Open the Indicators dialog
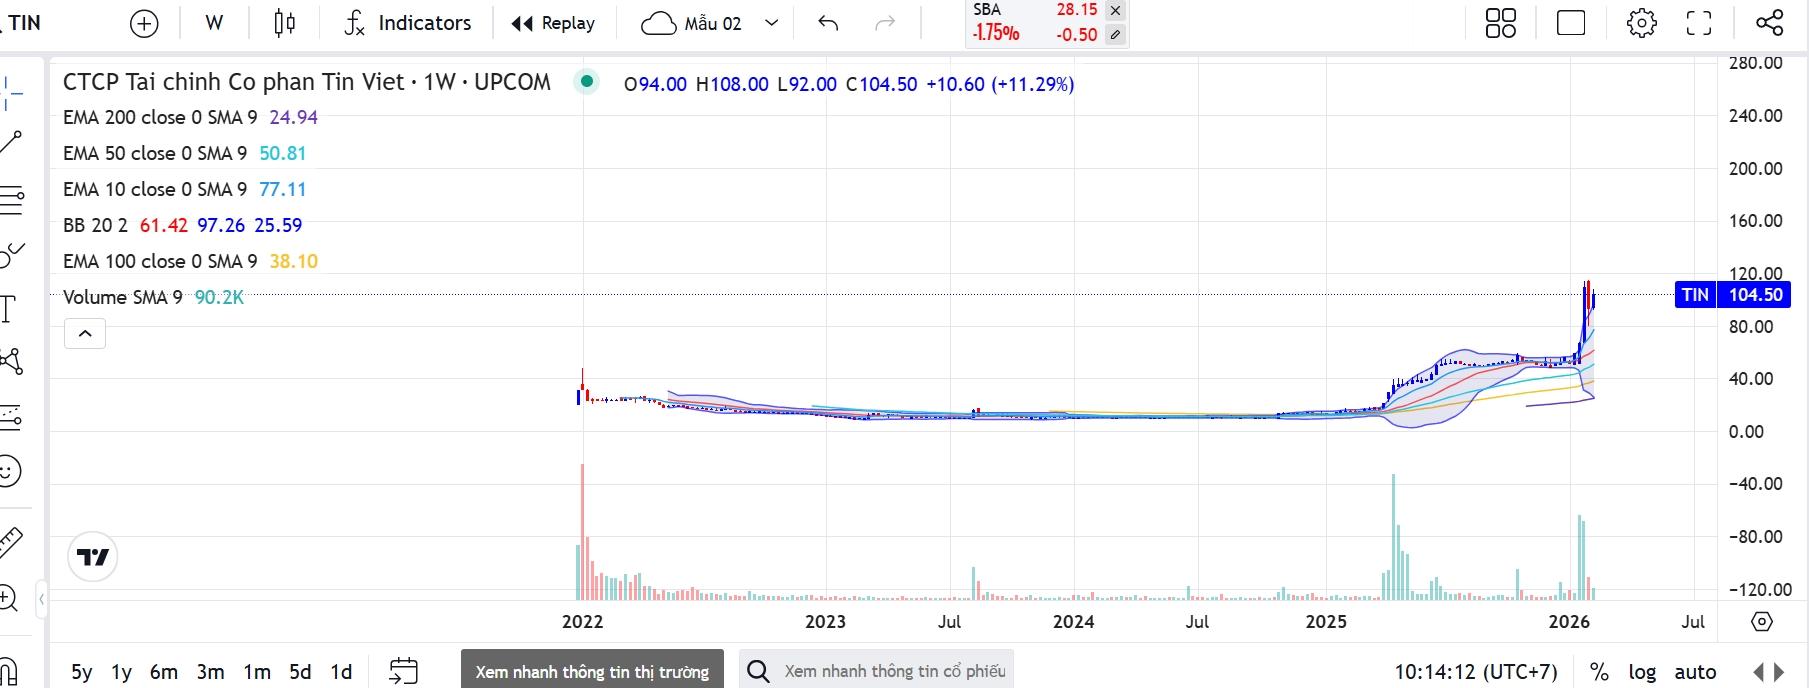The image size is (1809, 688). click(408, 24)
